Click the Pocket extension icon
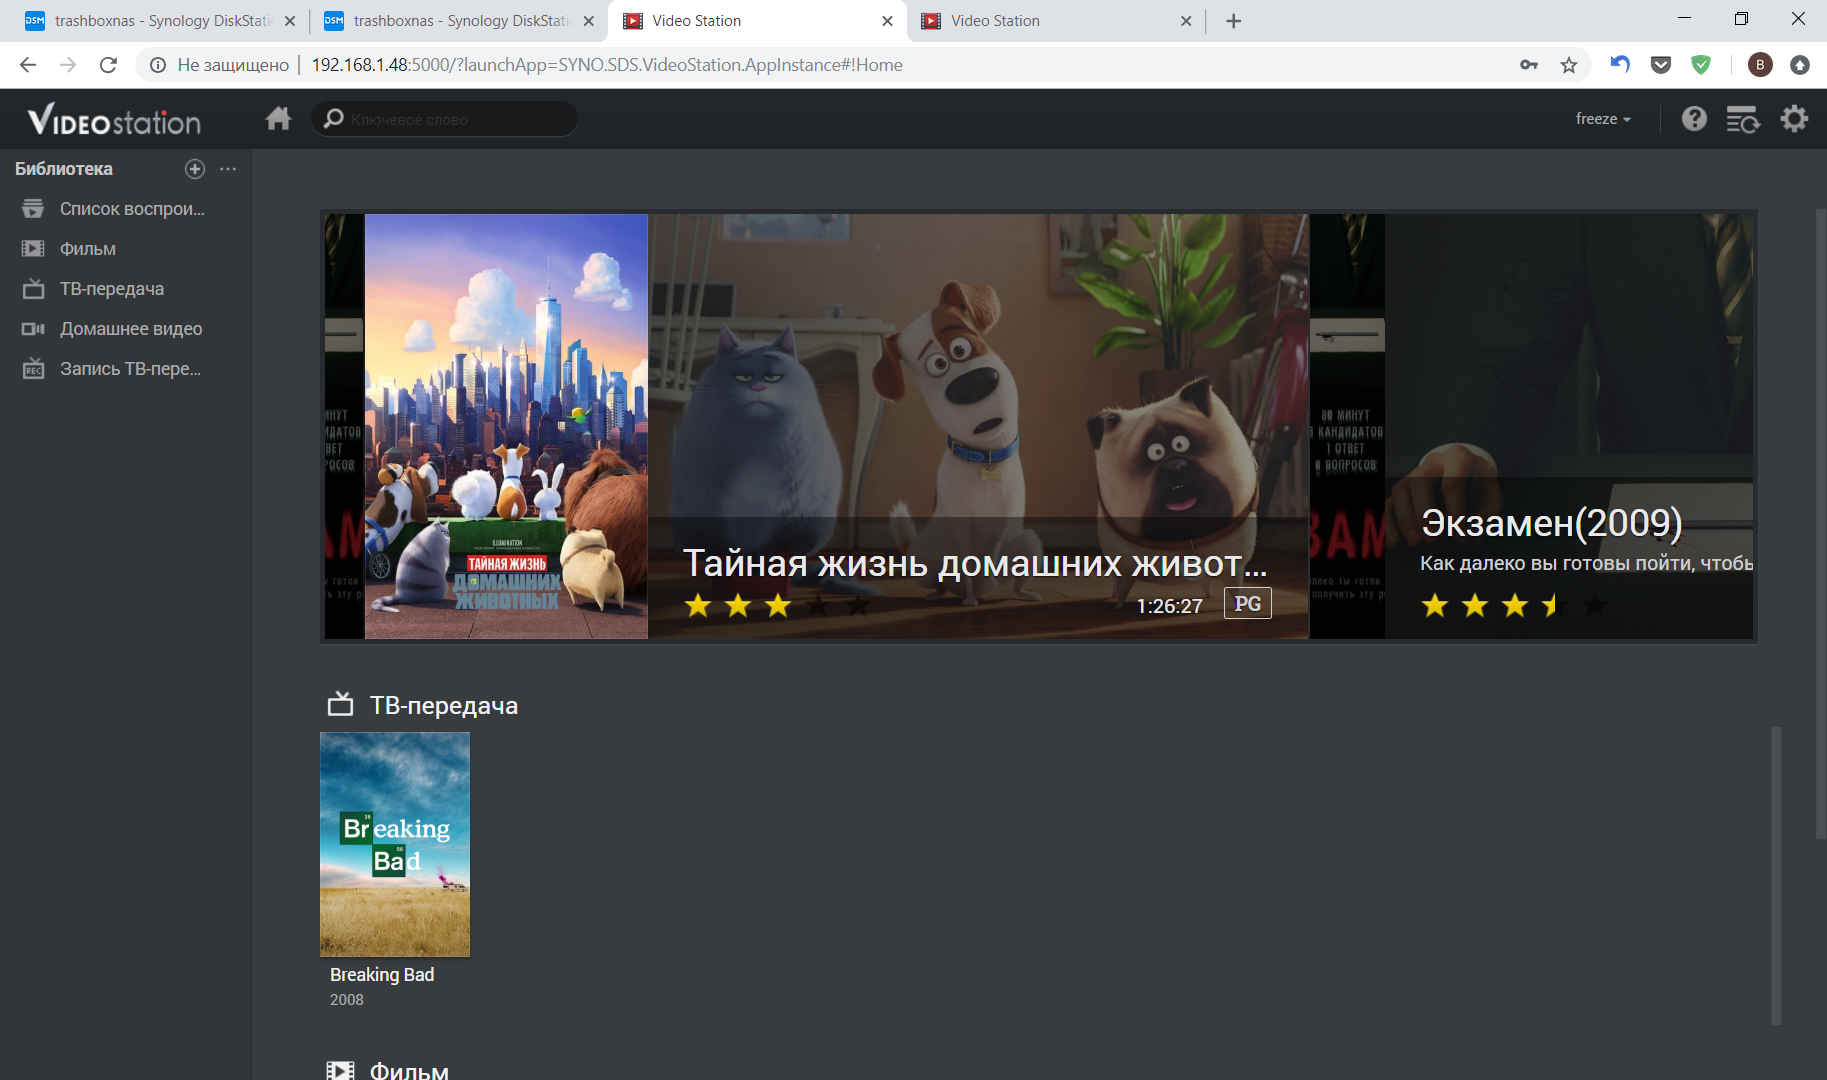 [1661, 65]
